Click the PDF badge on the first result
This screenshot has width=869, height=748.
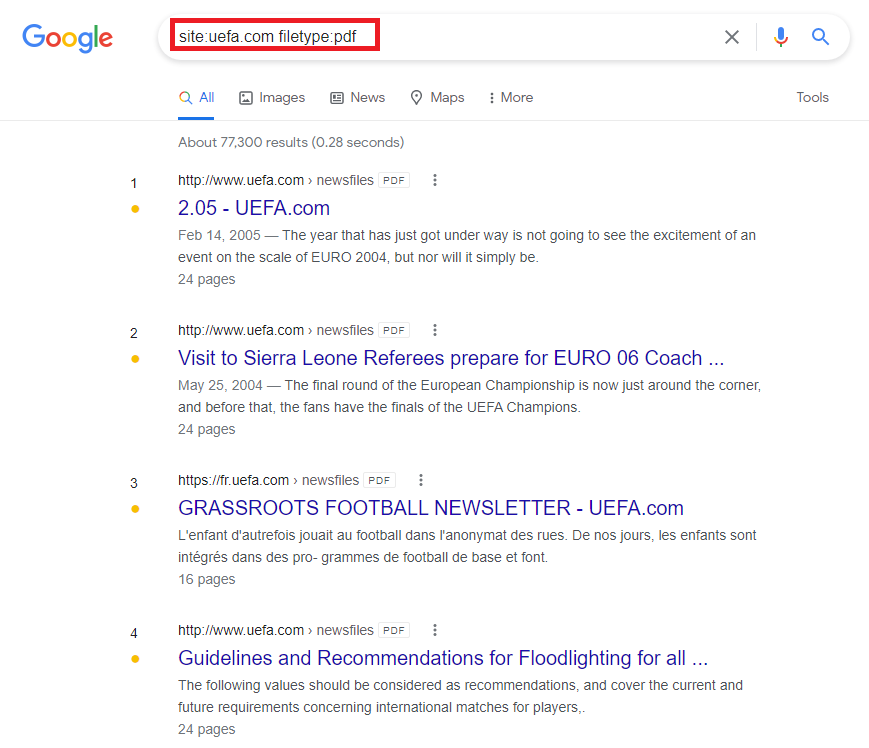[x=392, y=180]
